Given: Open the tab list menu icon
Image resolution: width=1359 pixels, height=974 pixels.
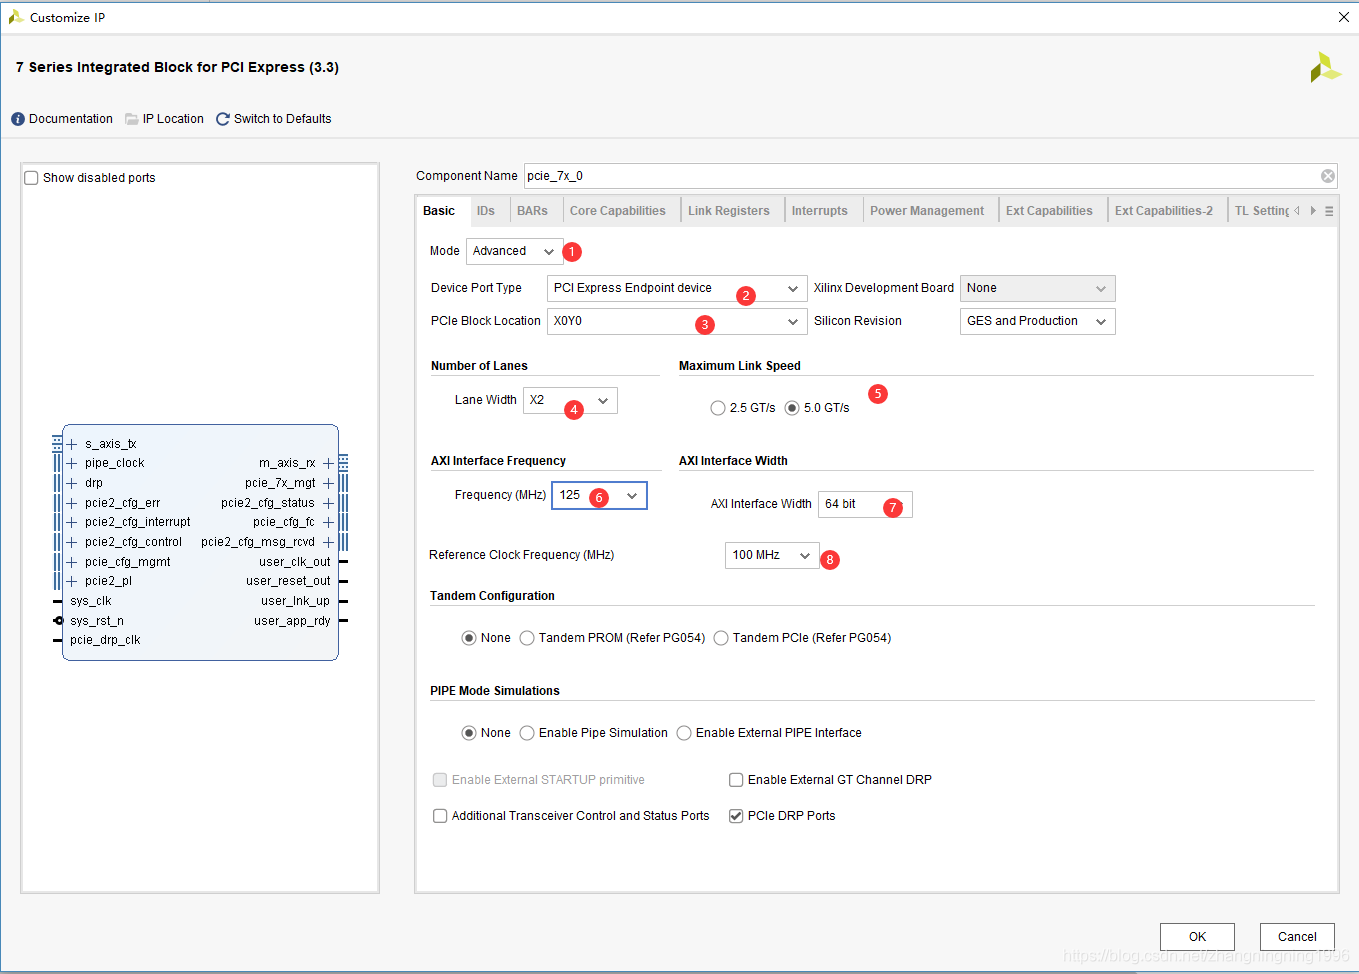Looking at the screenshot, I should [x=1329, y=211].
